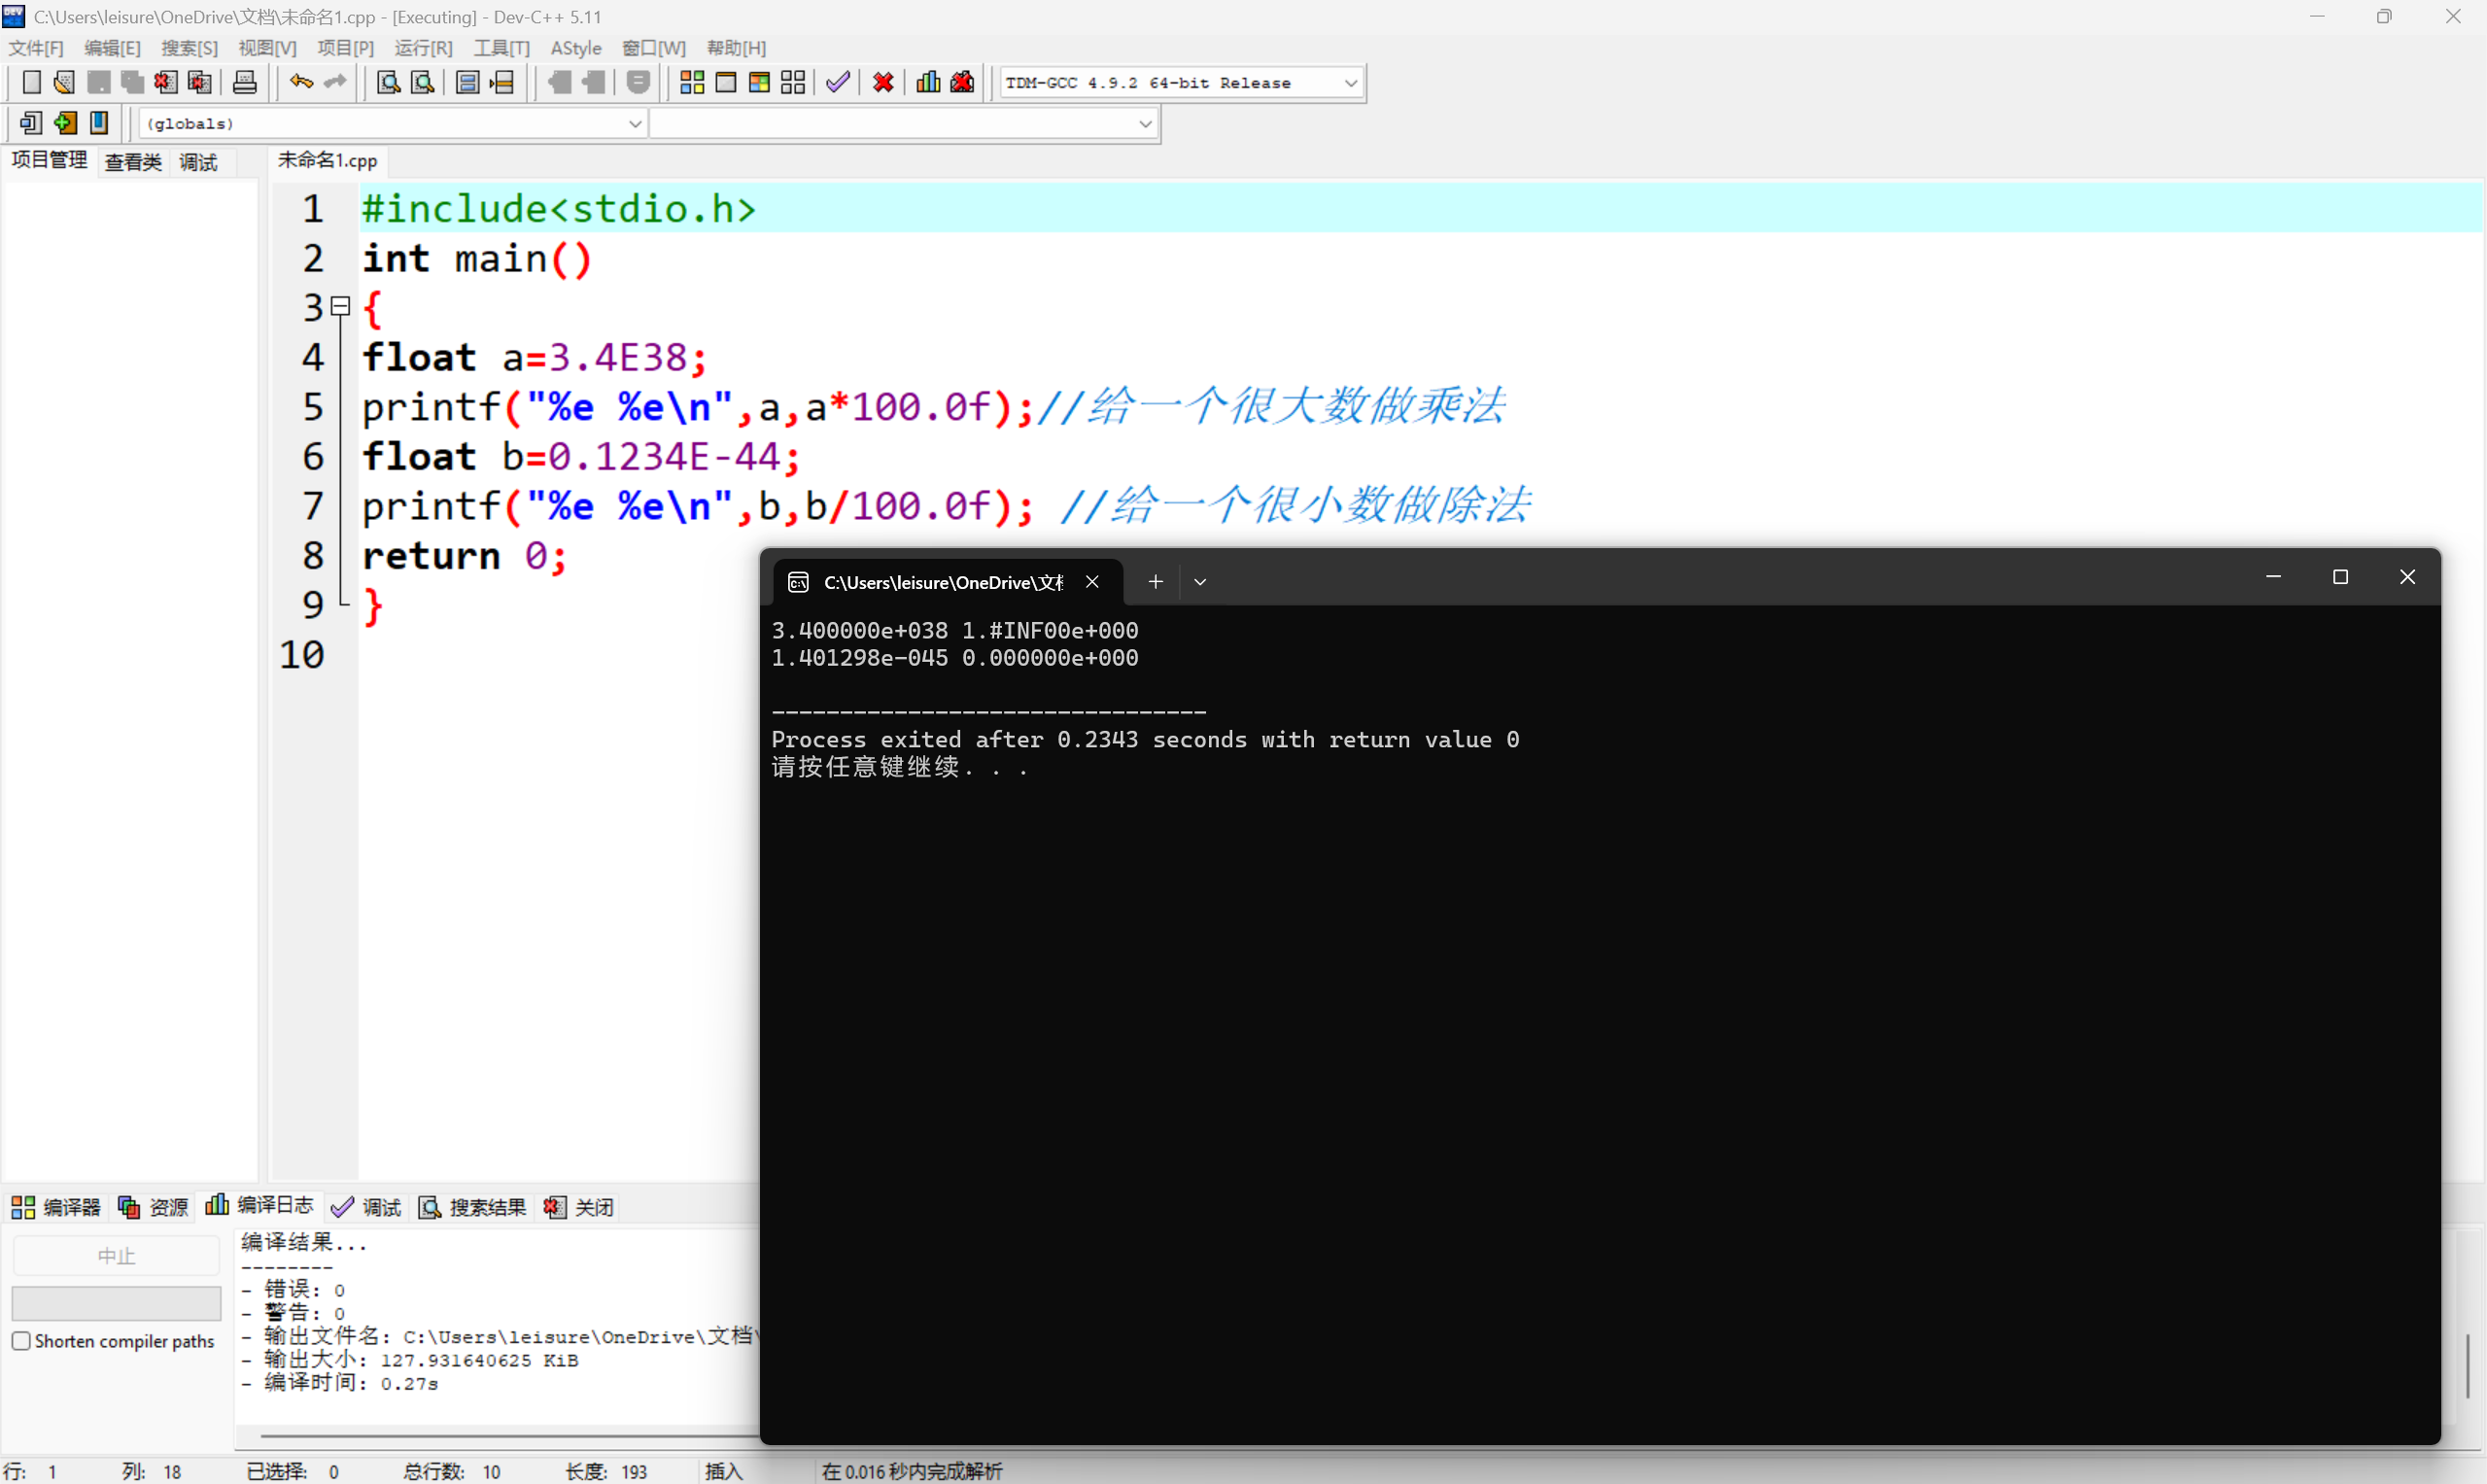Compile the program using the check mark icon
This screenshot has width=2487, height=1484.
(838, 82)
